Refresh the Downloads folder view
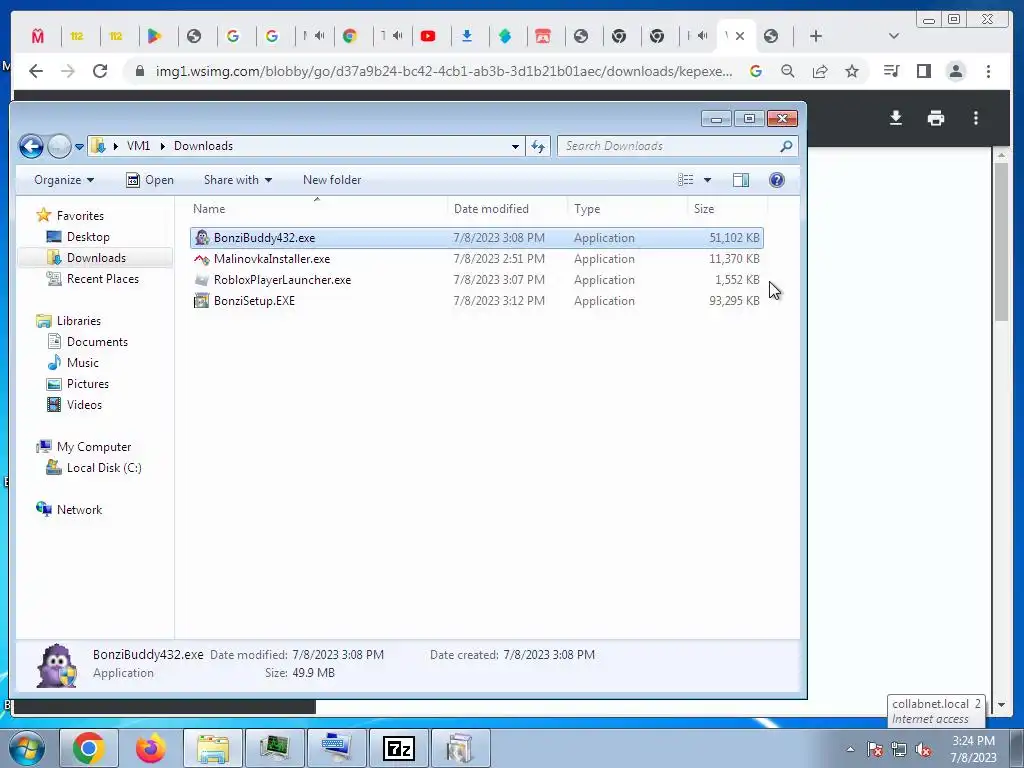The image size is (1024, 768). 538,146
